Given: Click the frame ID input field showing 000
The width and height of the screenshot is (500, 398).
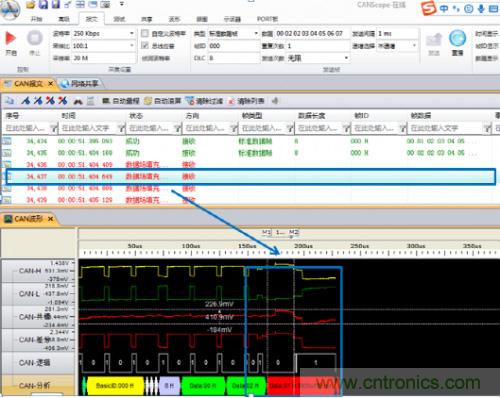Looking at the screenshot, I should [x=233, y=46].
